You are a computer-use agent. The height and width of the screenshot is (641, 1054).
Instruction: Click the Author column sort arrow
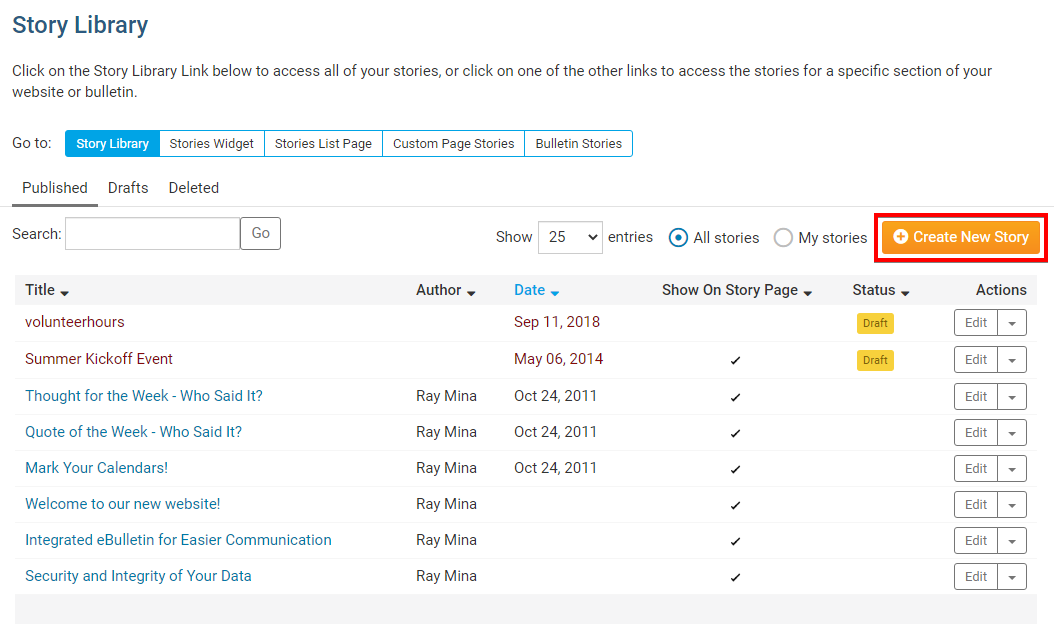tap(471, 292)
